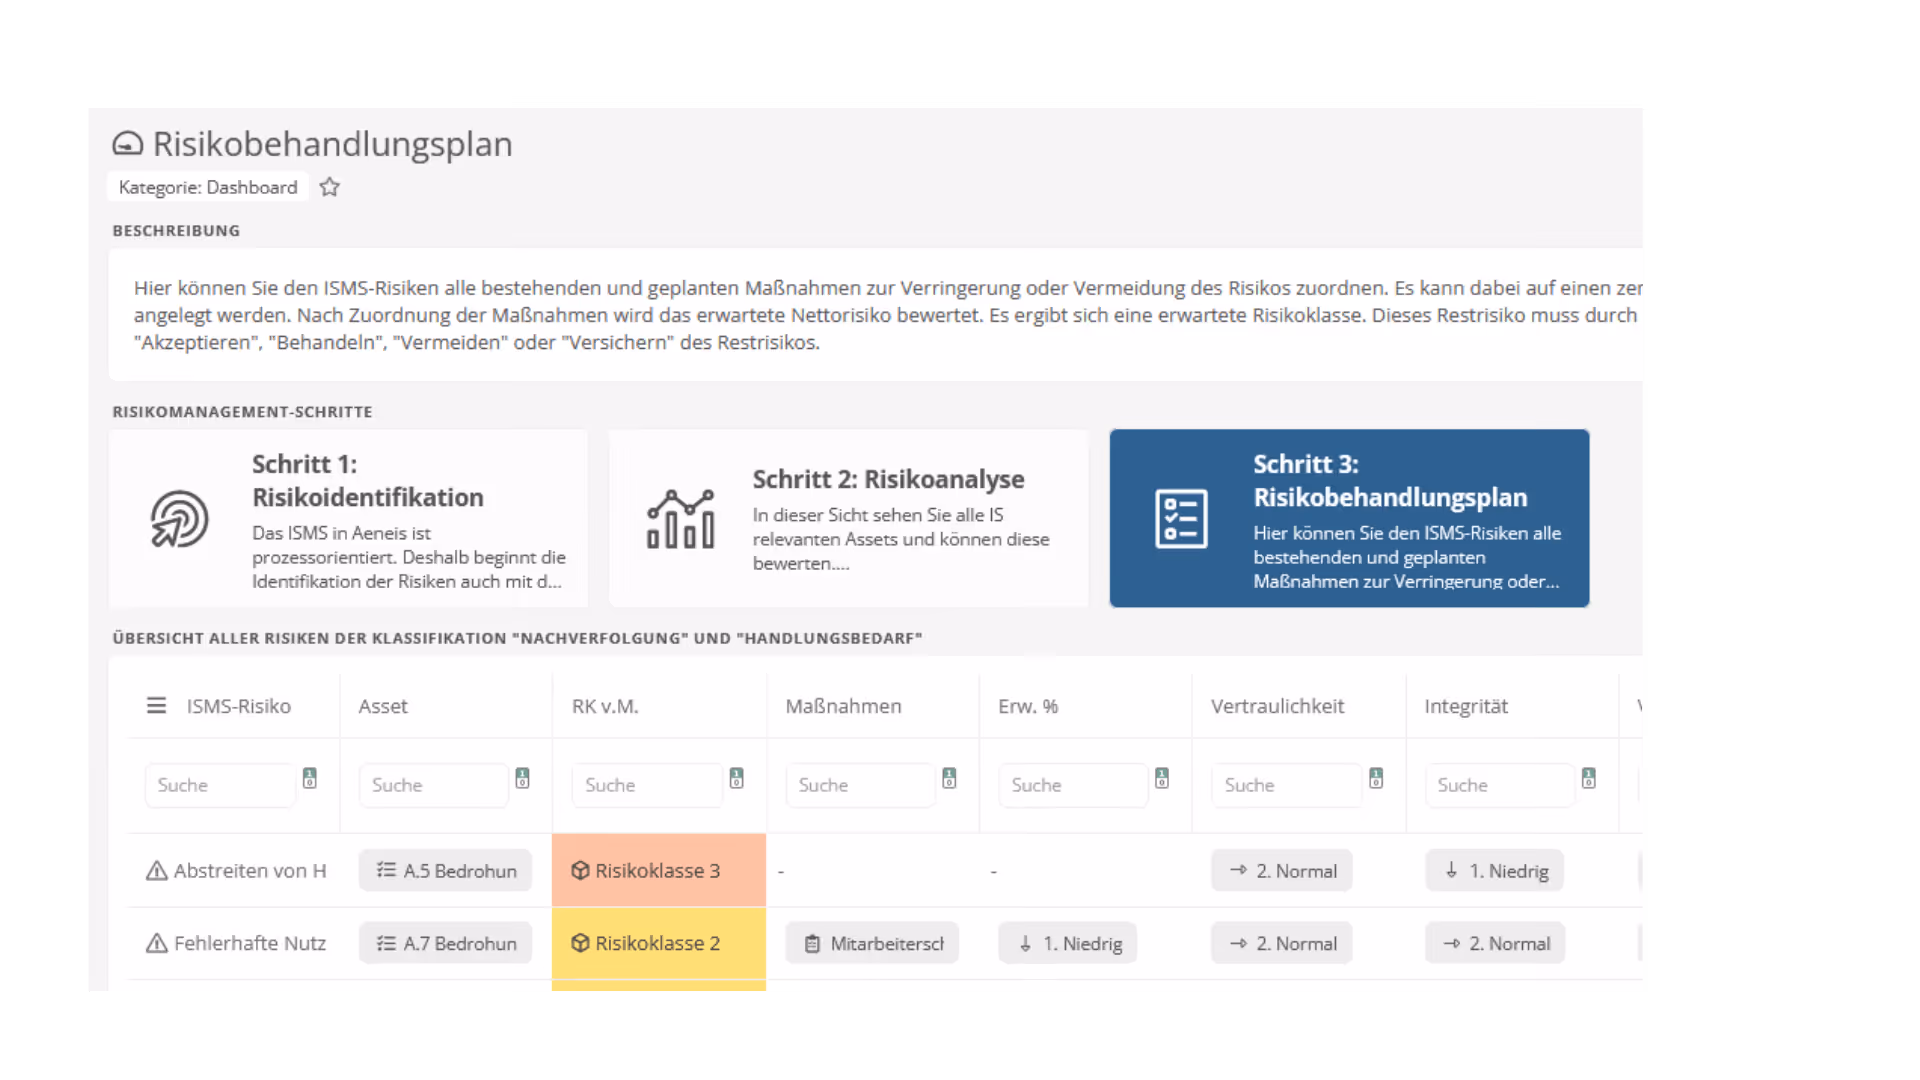This screenshot has height=1080, width=1920.
Task: Click the 'RISIKOMANAGEMENT-SCHRITTE' section heading
Action: [242, 412]
